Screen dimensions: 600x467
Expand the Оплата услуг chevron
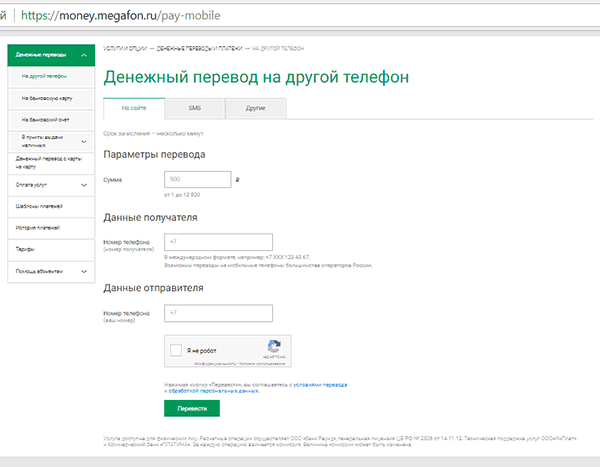[84, 185]
